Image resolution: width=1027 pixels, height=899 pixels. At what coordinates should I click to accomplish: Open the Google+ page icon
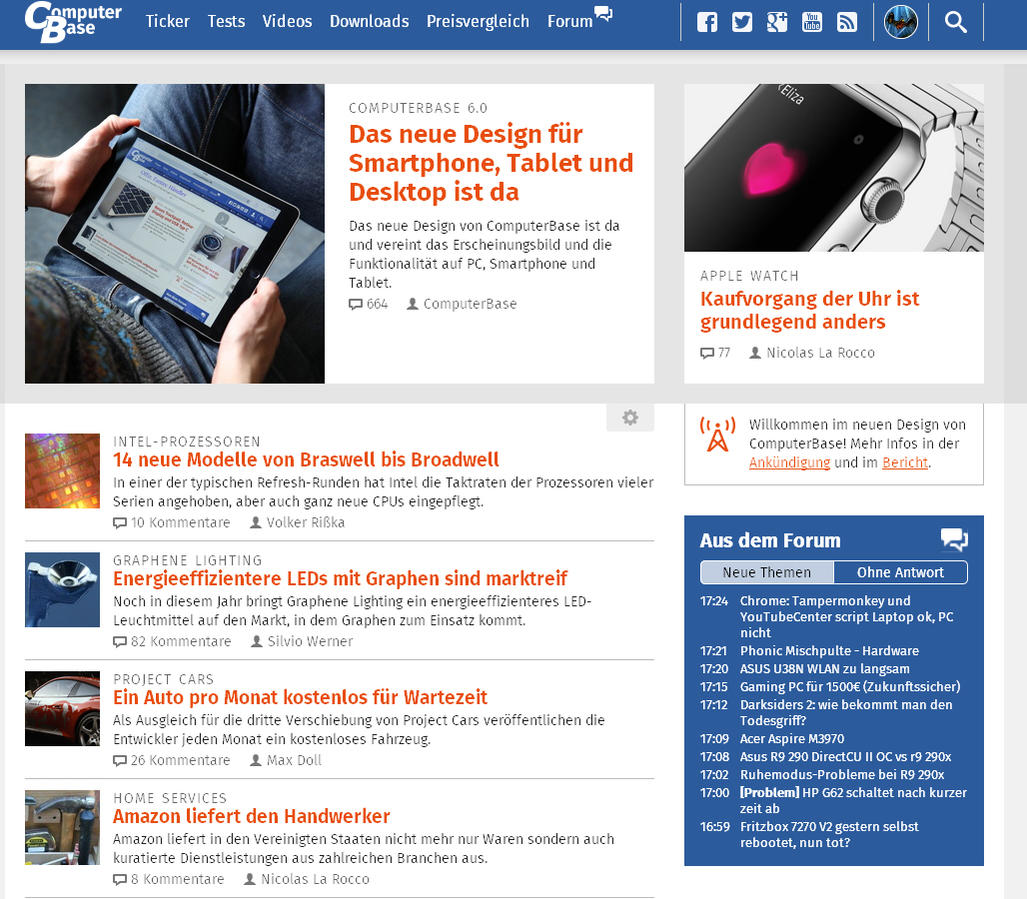click(777, 22)
